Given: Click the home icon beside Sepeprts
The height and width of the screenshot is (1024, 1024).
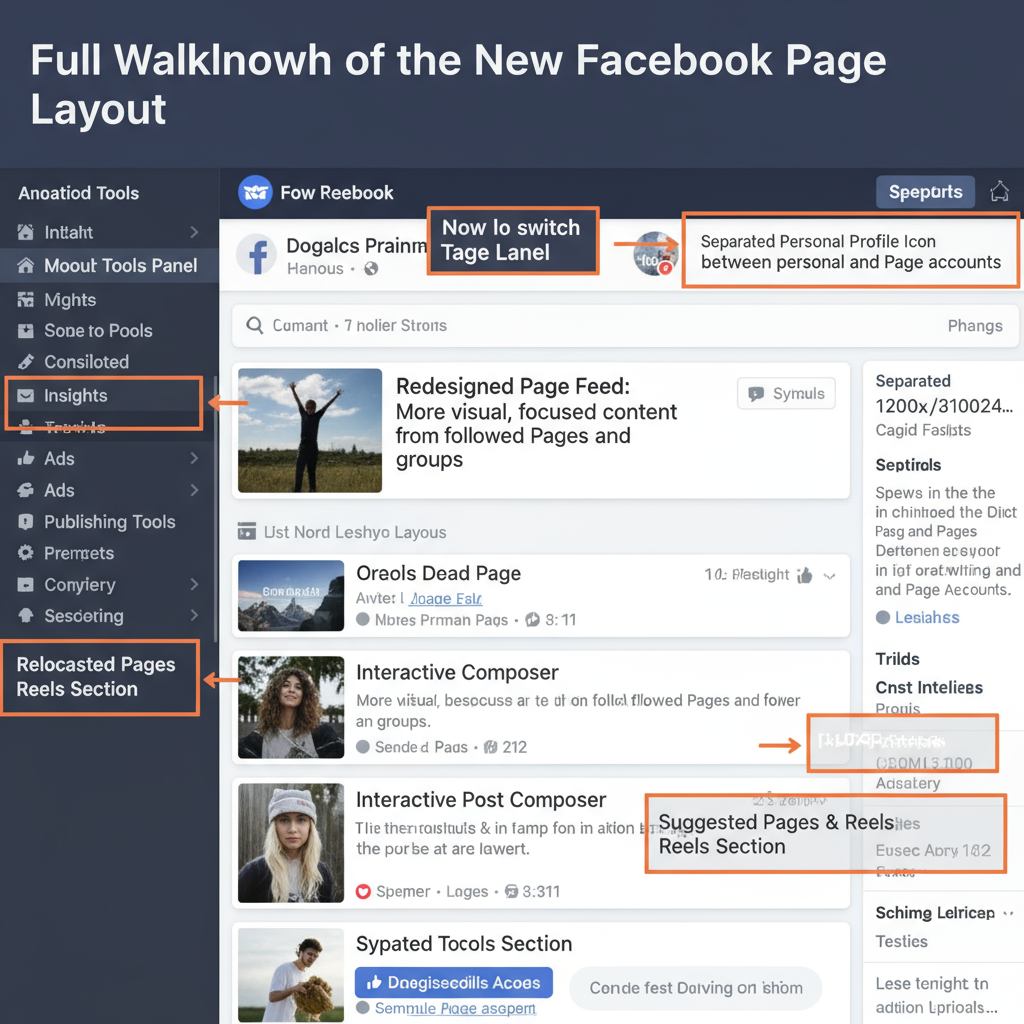Looking at the screenshot, I should click(x=999, y=192).
